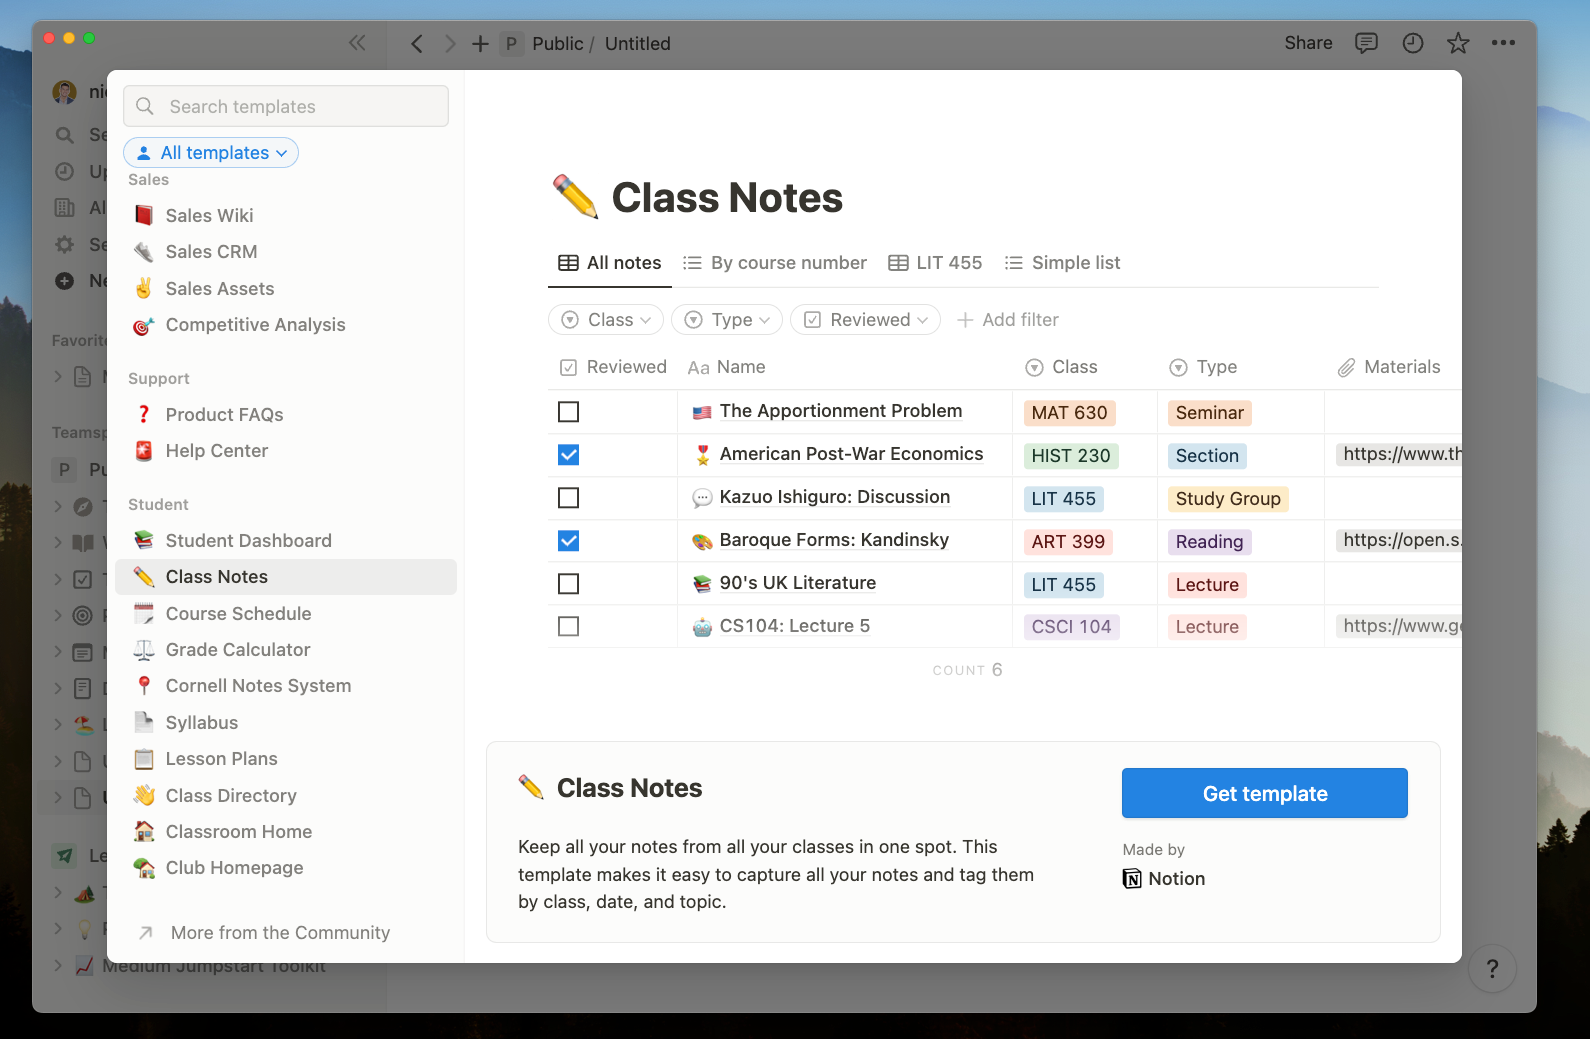Image resolution: width=1590 pixels, height=1039 pixels.
Task: Click the Cornell Notes System pin icon
Action: coord(144,686)
